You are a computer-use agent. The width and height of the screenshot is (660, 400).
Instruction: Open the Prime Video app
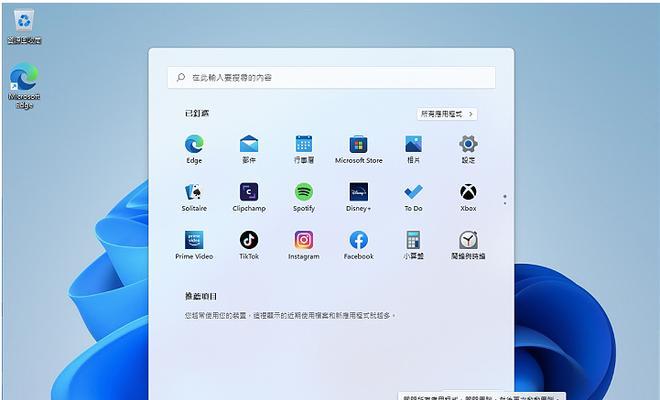194,245
